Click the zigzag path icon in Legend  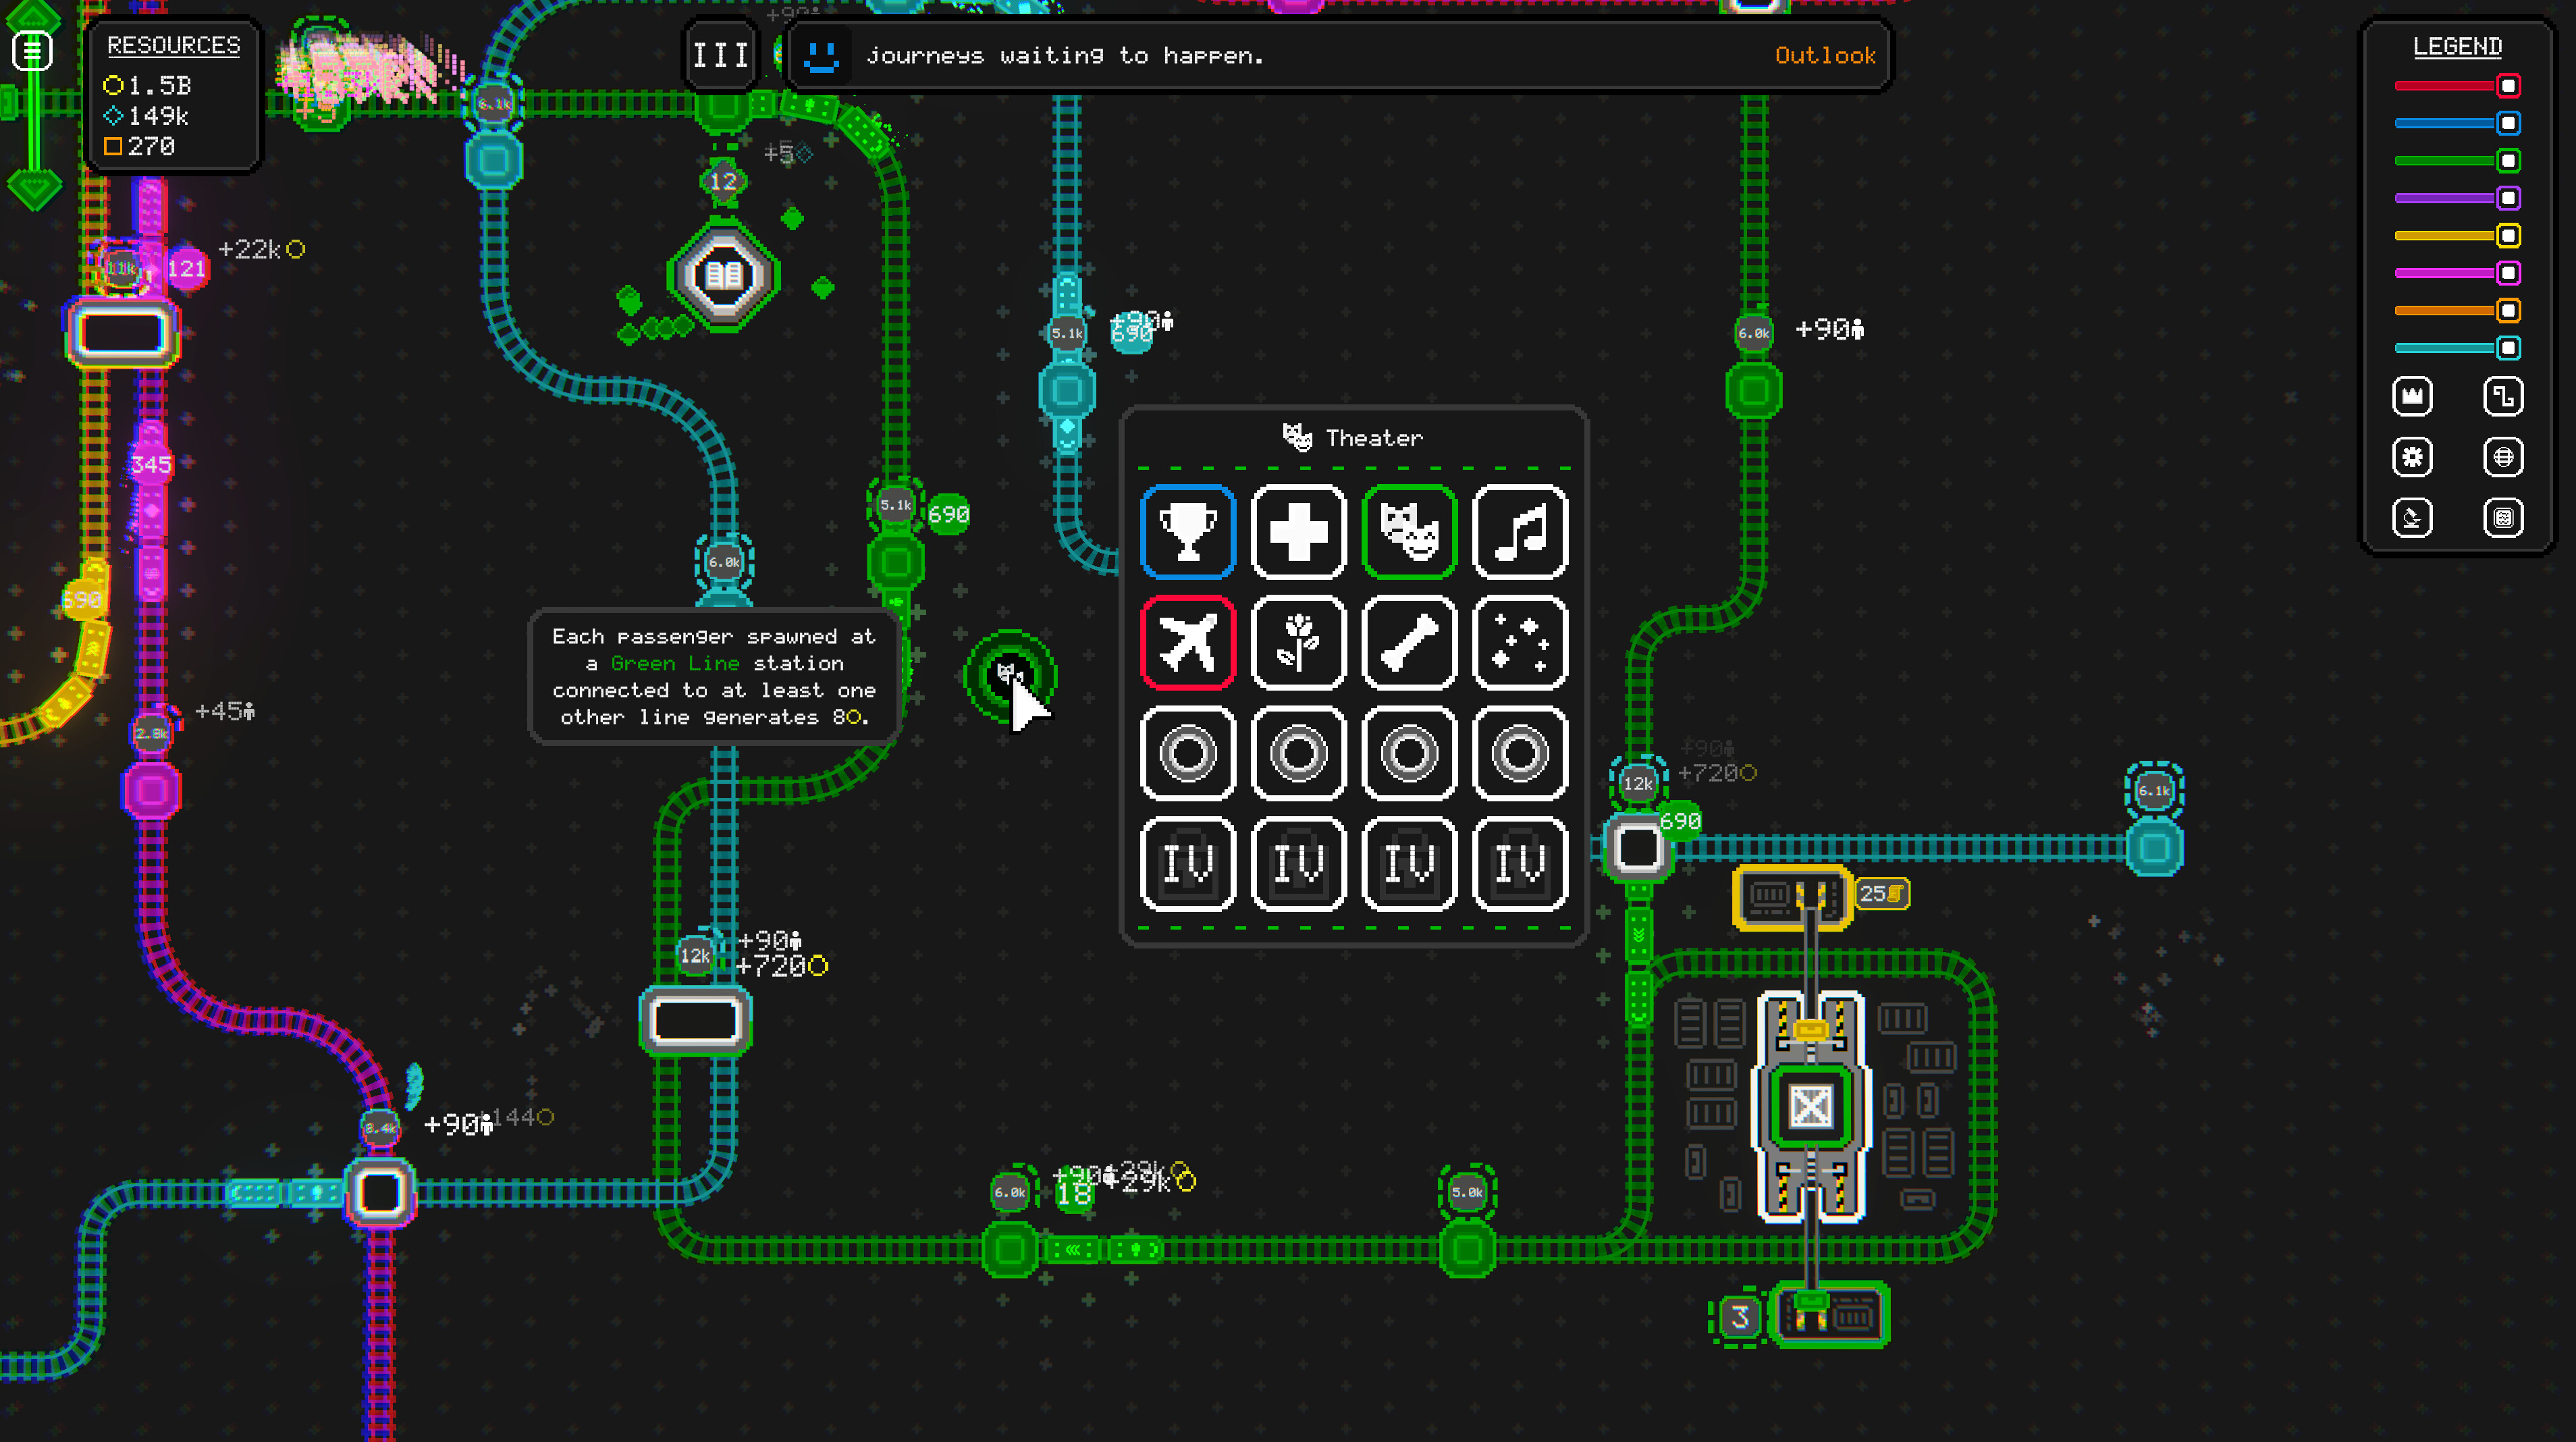[x=2503, y=397]
